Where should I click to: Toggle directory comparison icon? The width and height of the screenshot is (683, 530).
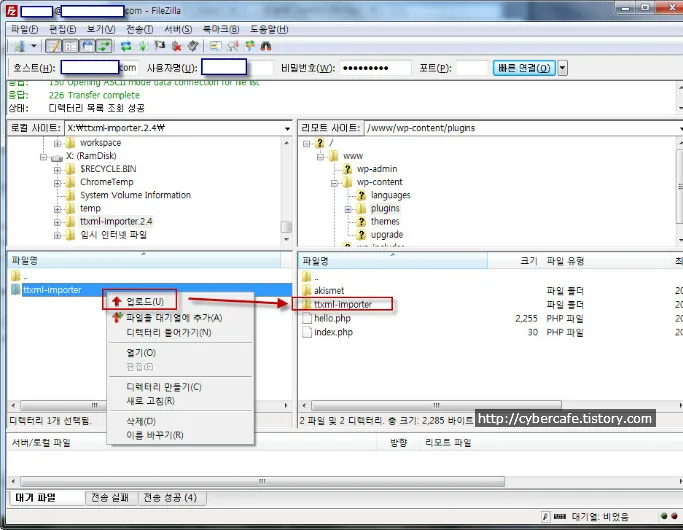pyautogui.click(x=233, y=46)
